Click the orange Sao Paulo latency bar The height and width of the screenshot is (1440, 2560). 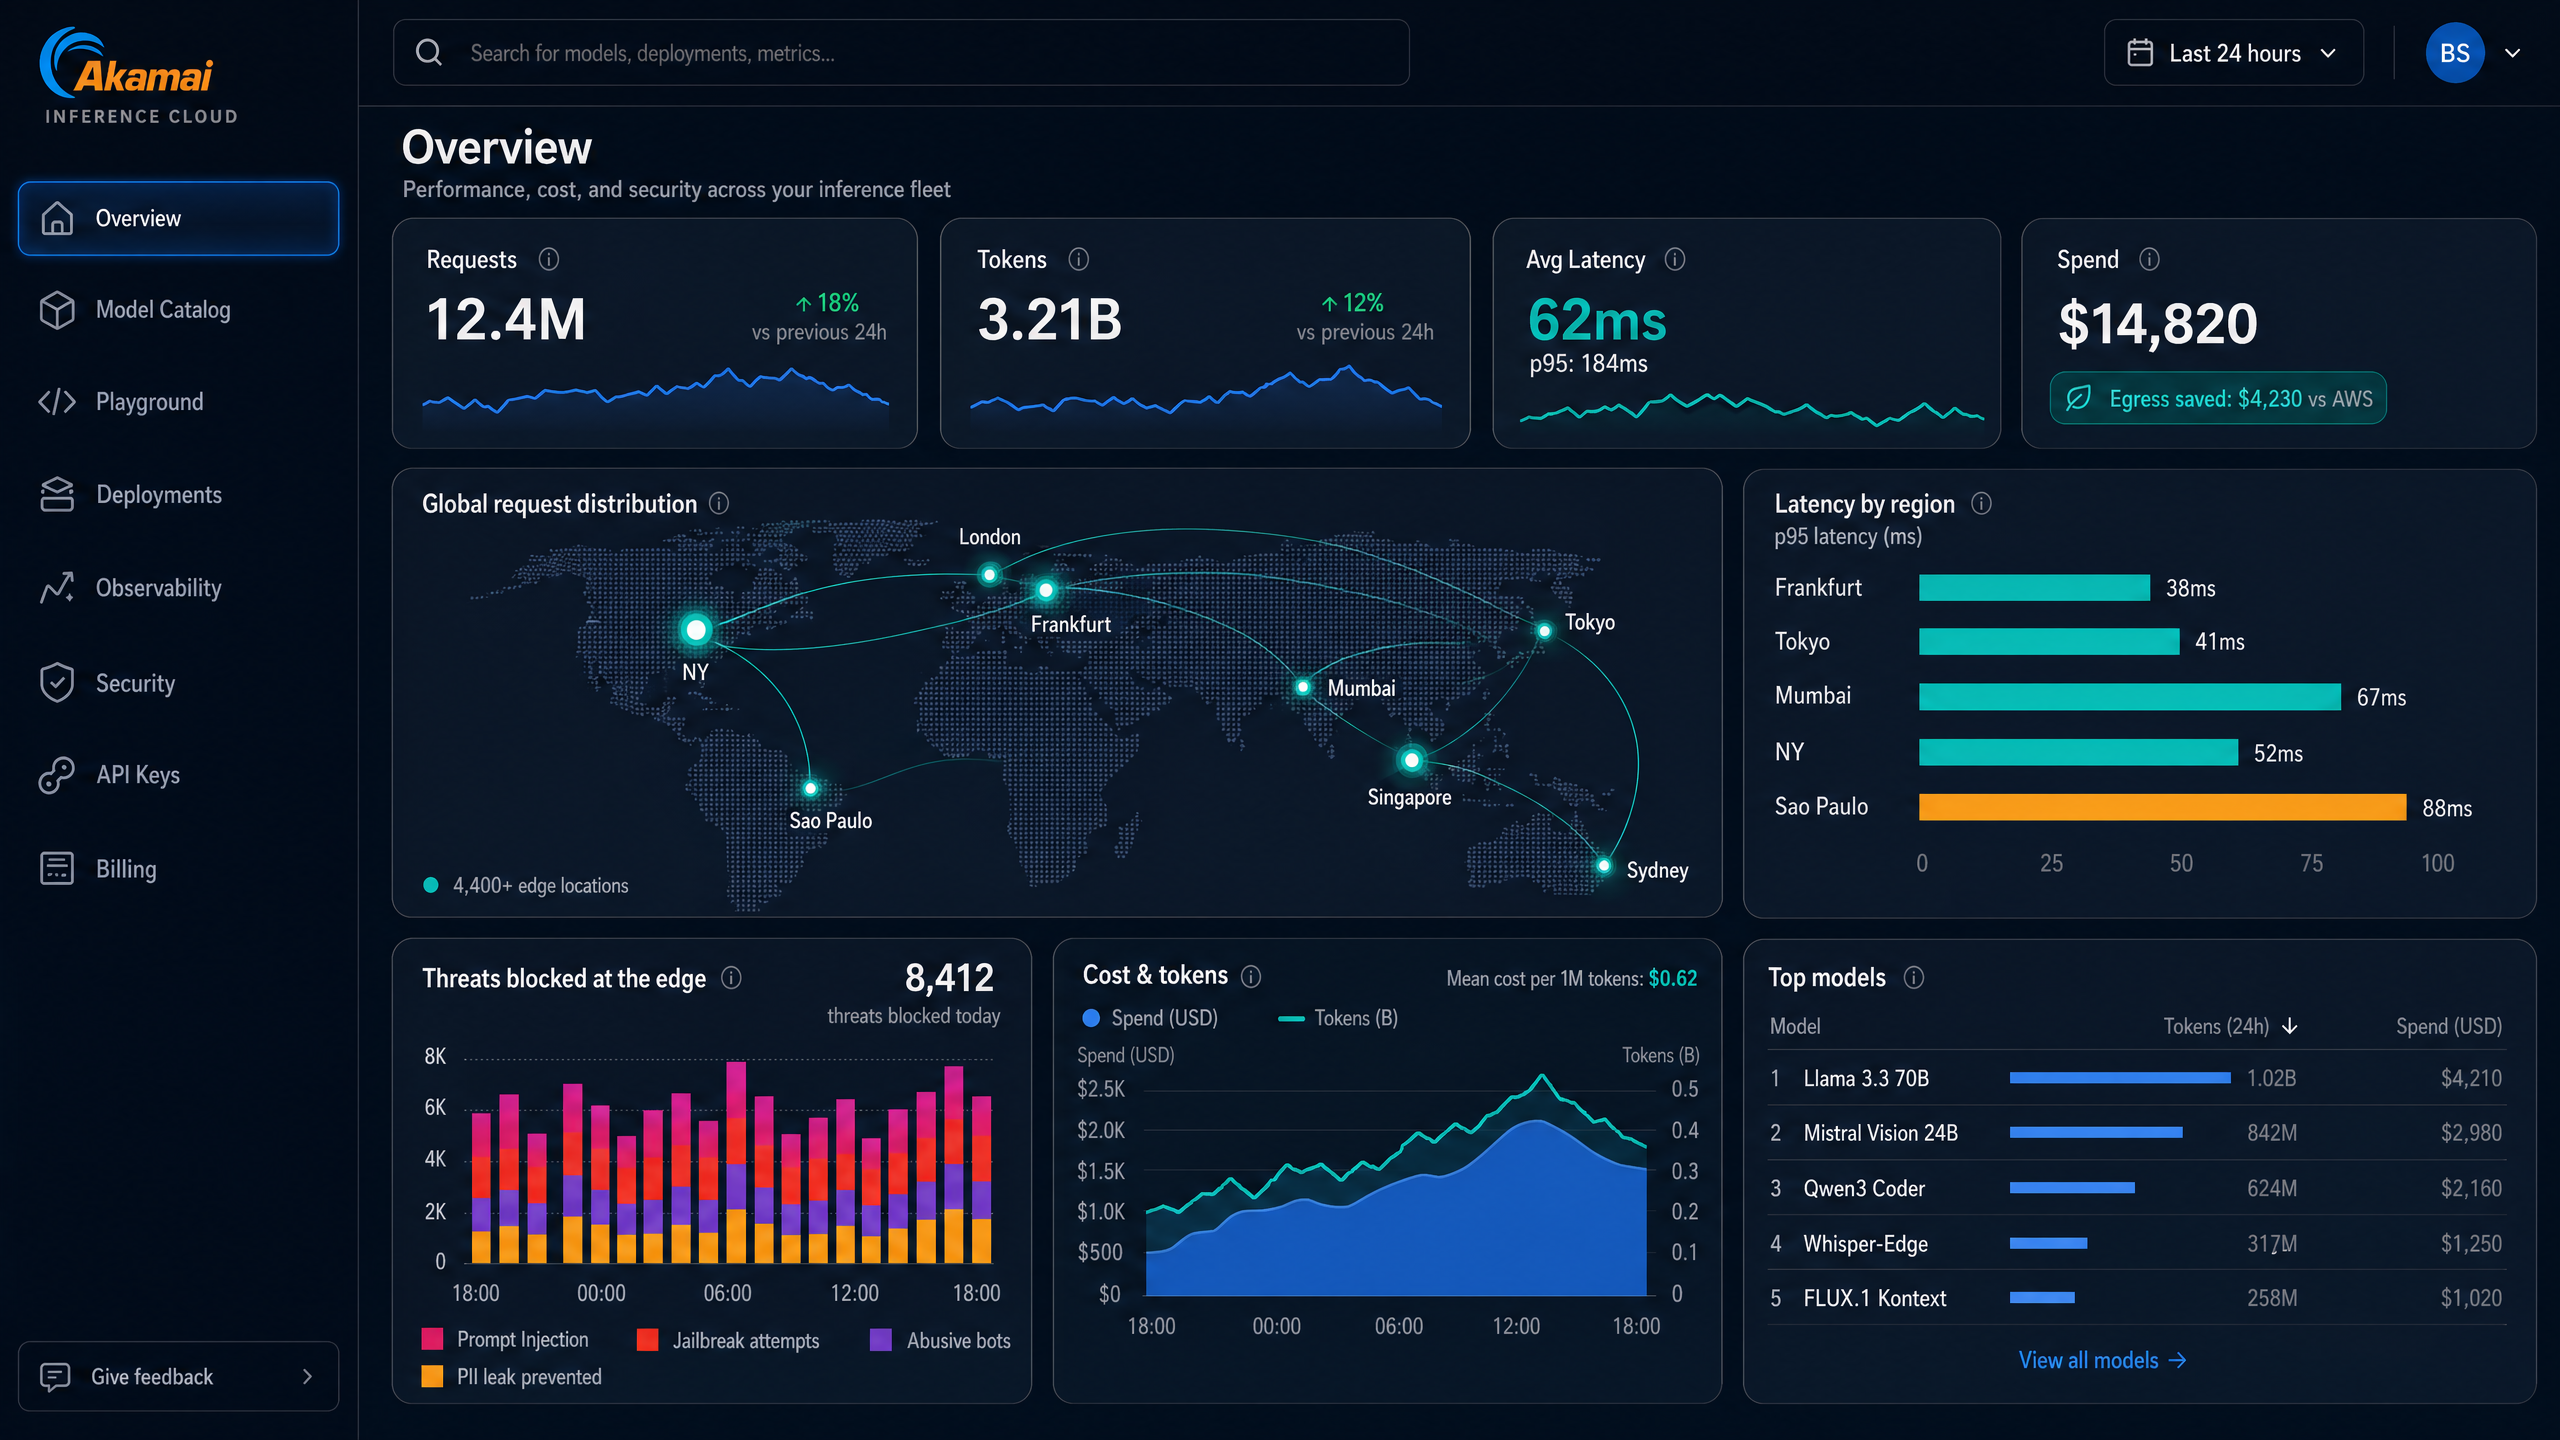click(x=2162, y=807)
